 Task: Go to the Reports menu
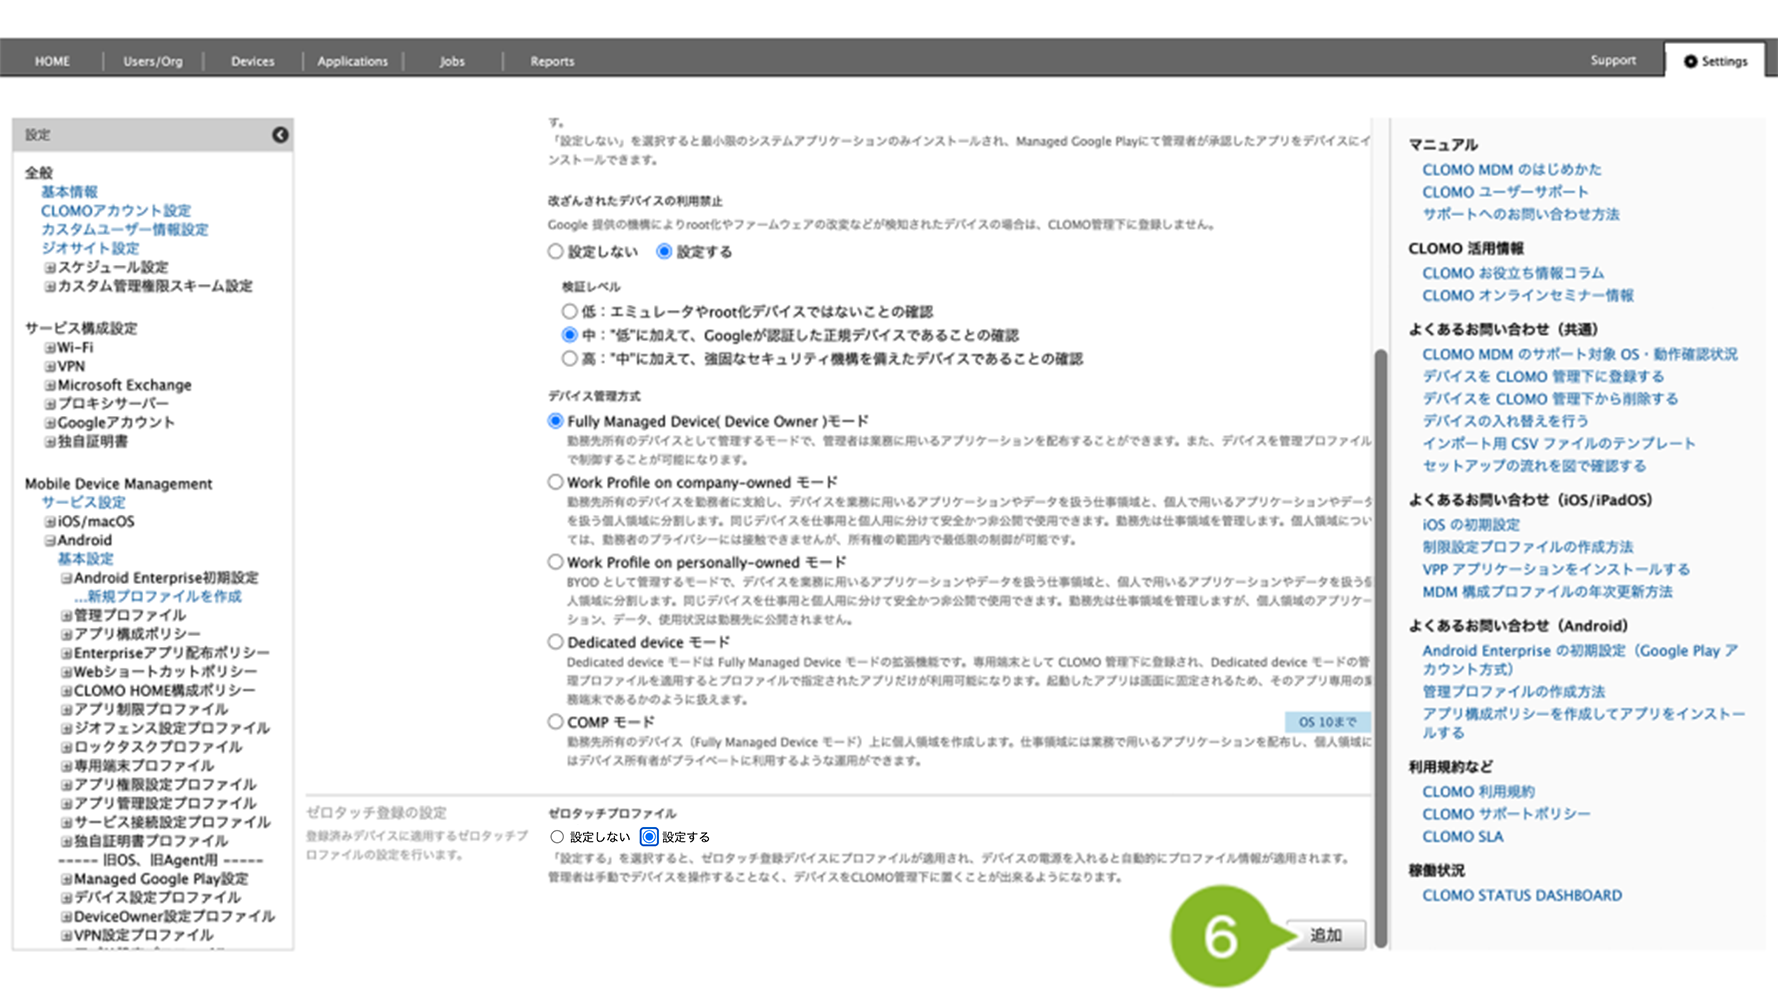[x=552, y=61]
